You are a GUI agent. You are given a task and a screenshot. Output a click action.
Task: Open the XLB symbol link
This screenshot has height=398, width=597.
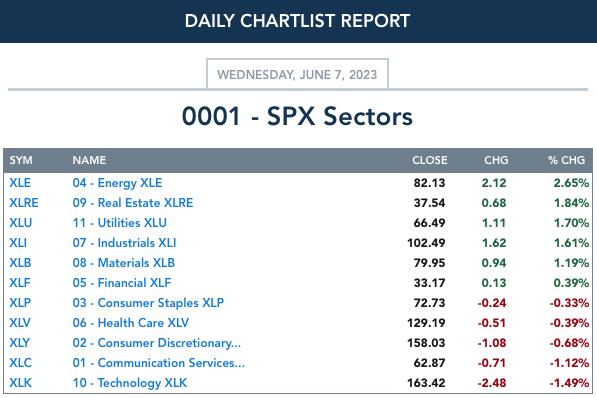click(x=20, y=263)
